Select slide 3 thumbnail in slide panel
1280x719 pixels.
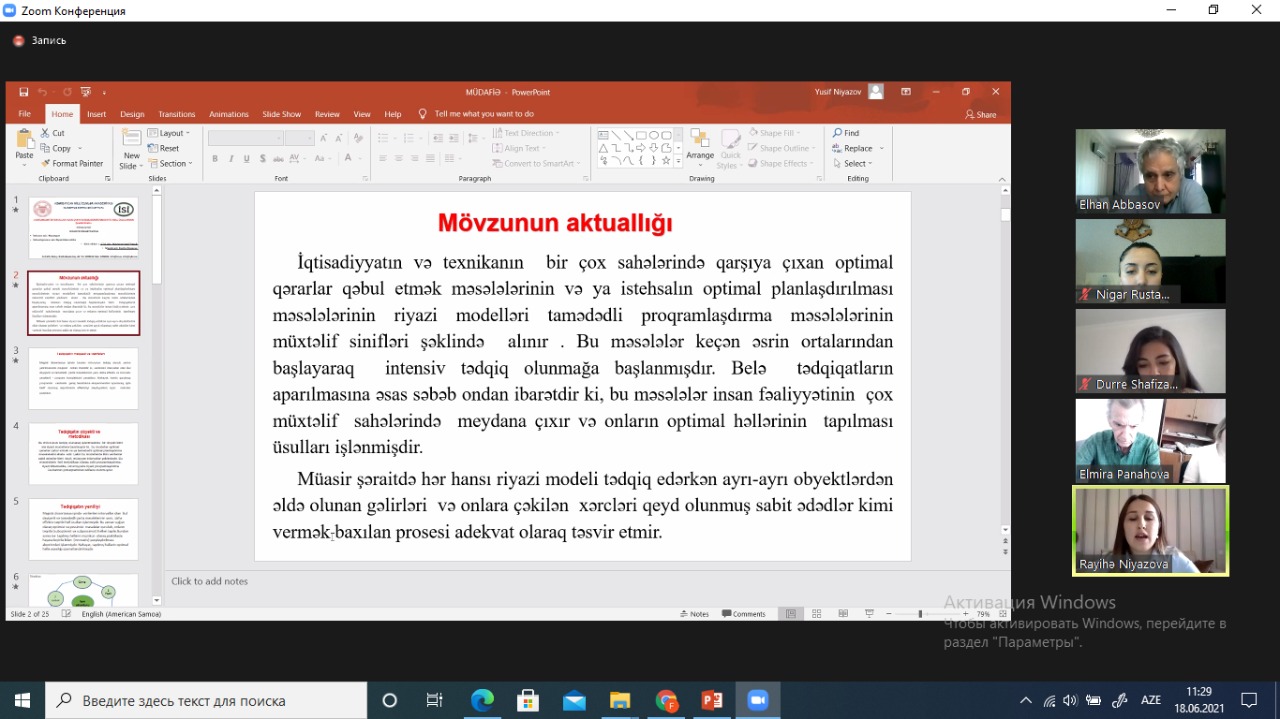click(x=84, y=378)
